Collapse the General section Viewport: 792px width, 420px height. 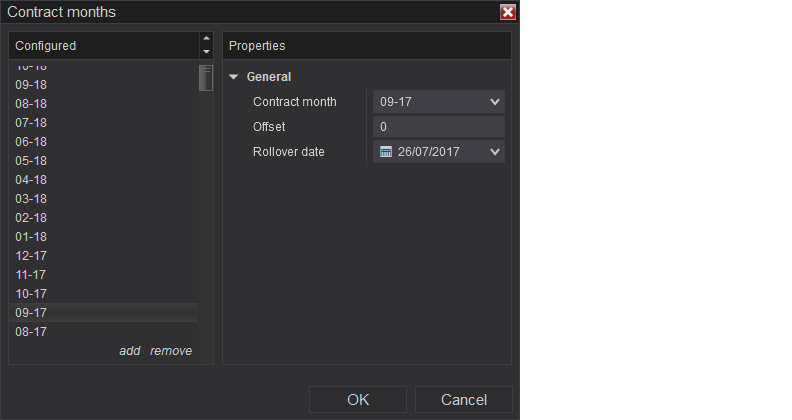[234, 77]
